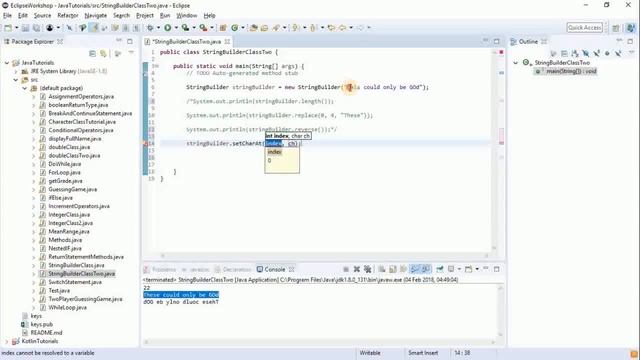The image size is (640, 360).
Task: Click the Debug bug icon in the toolbar
Action: pos(151,28)
